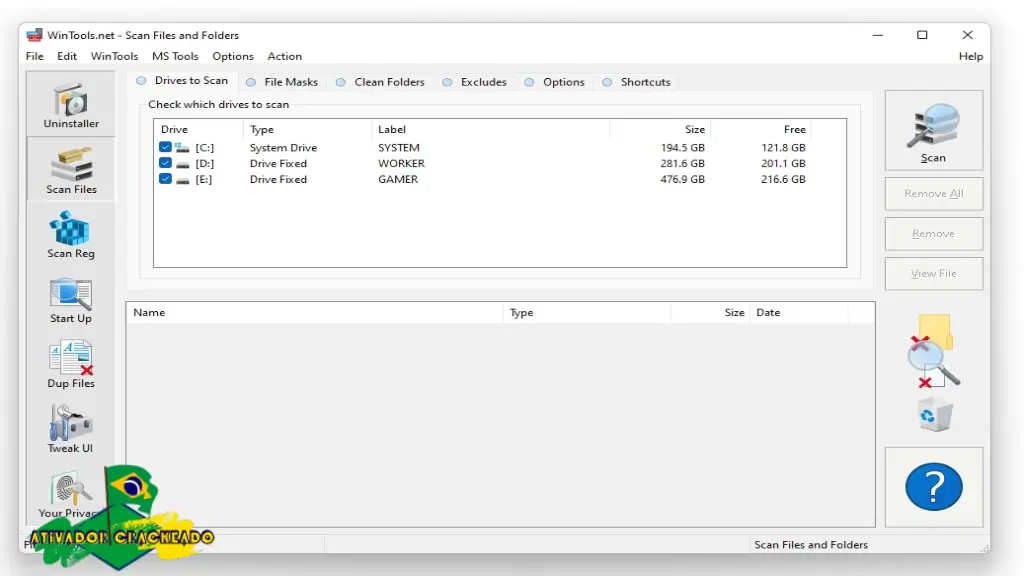Click the System Drive type cell

coord(283,148)
